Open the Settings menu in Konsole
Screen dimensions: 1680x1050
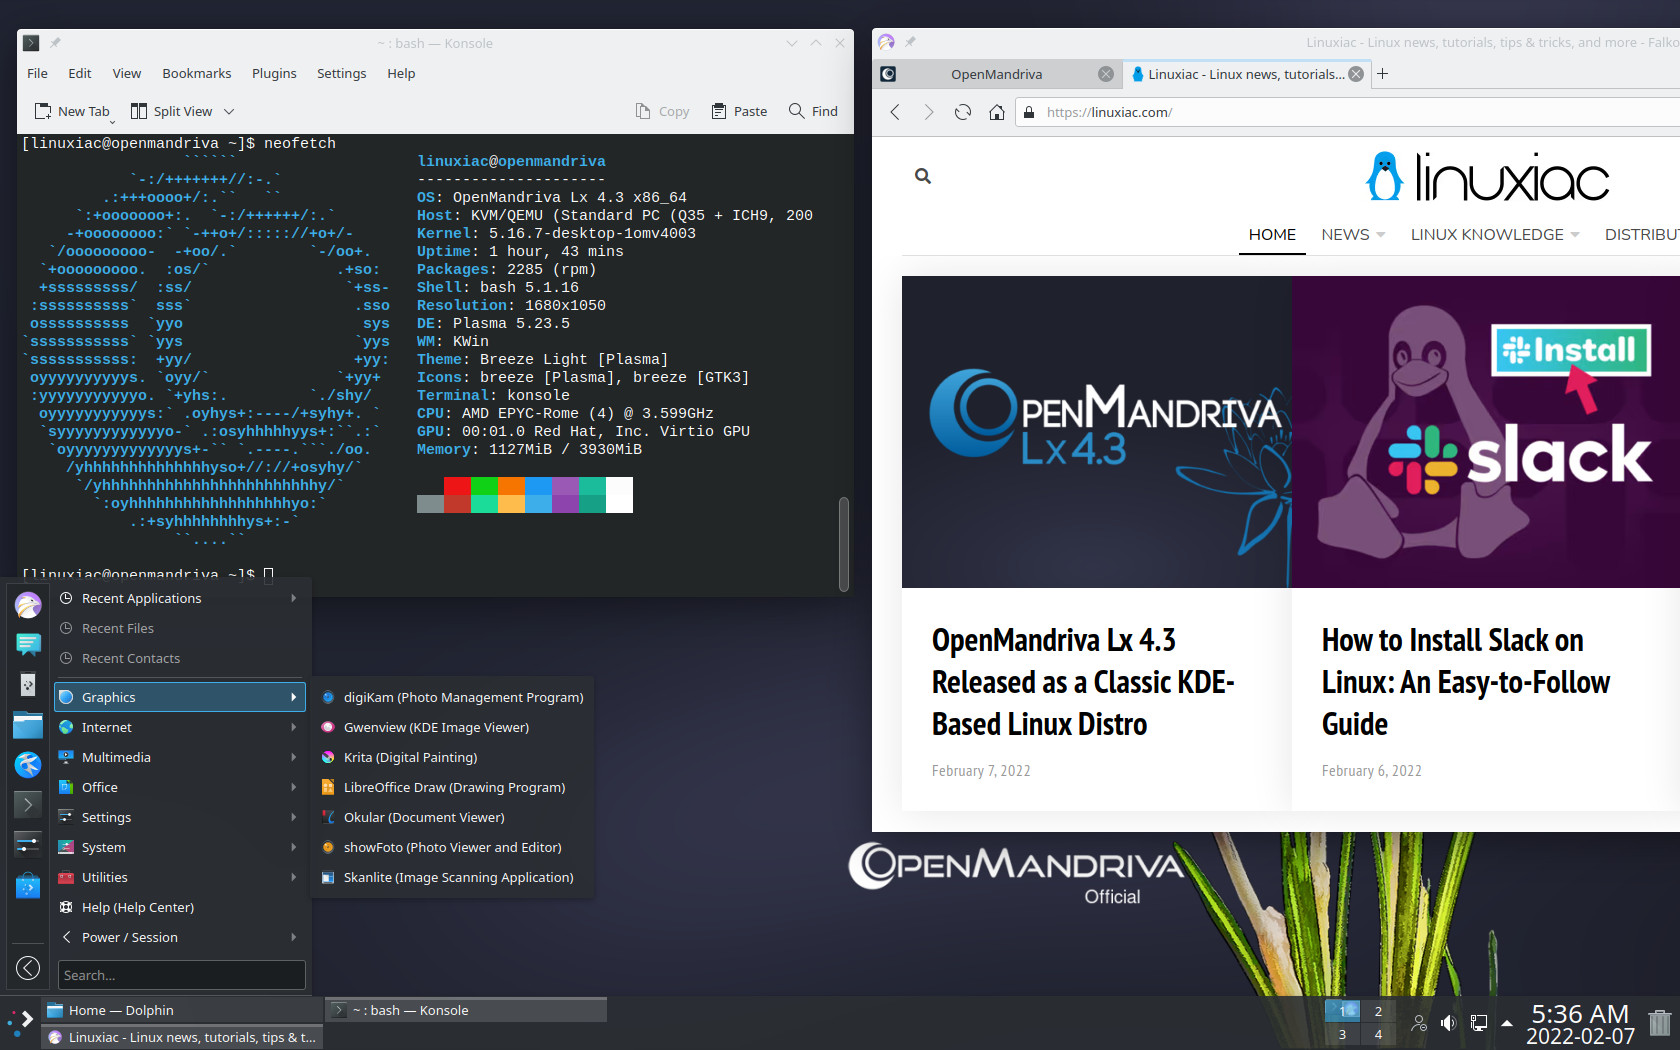342,73
